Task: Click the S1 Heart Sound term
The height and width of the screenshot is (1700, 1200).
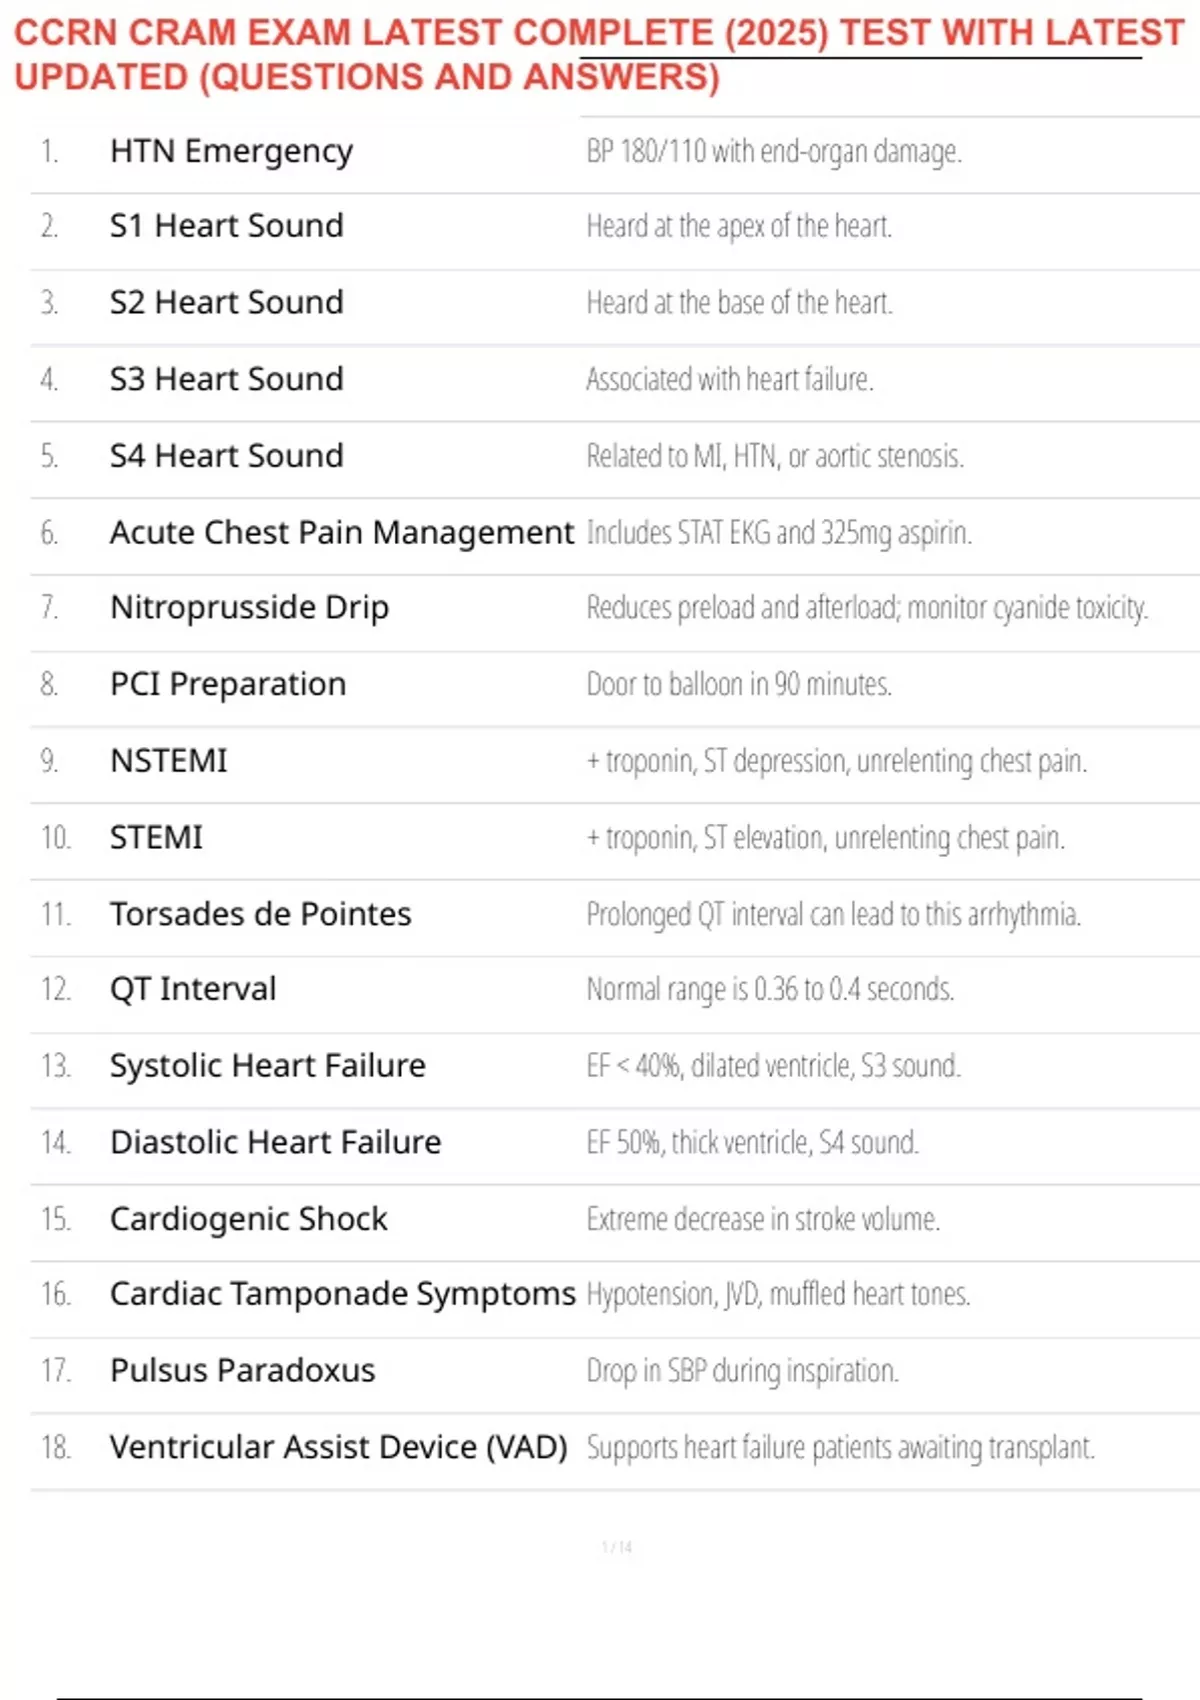Action: 227,226
